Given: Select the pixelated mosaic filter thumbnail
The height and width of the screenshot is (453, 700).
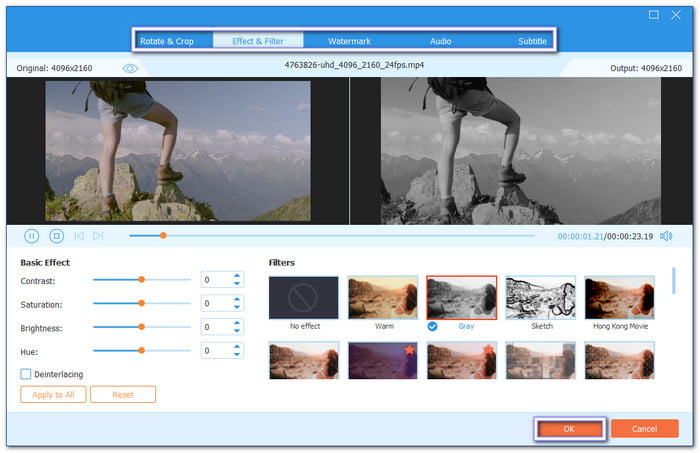Looking at the screenshot, I should tap(541, 361).
